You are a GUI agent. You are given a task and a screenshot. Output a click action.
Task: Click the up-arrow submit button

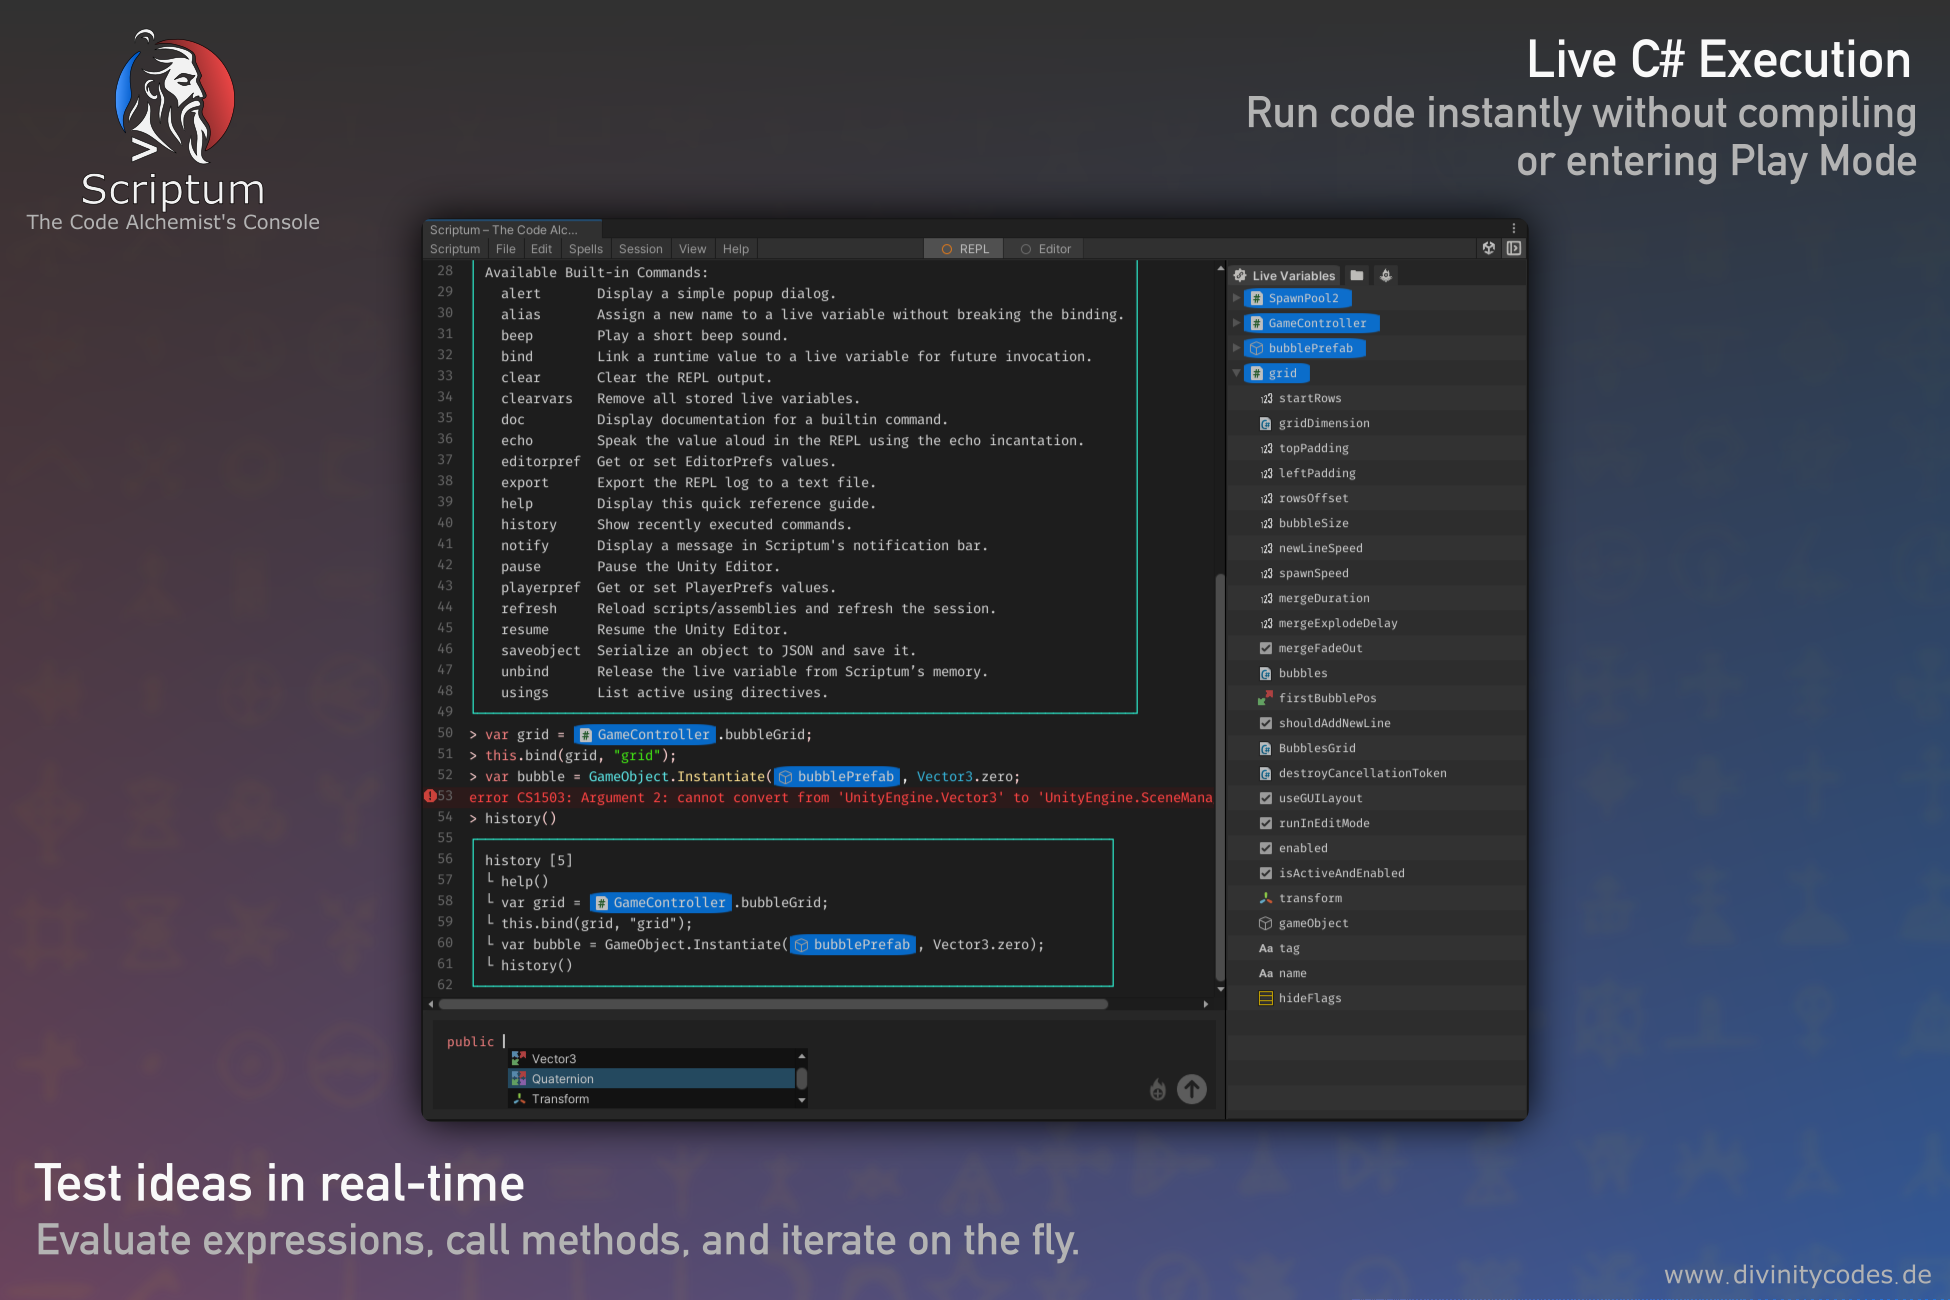1192,1089
